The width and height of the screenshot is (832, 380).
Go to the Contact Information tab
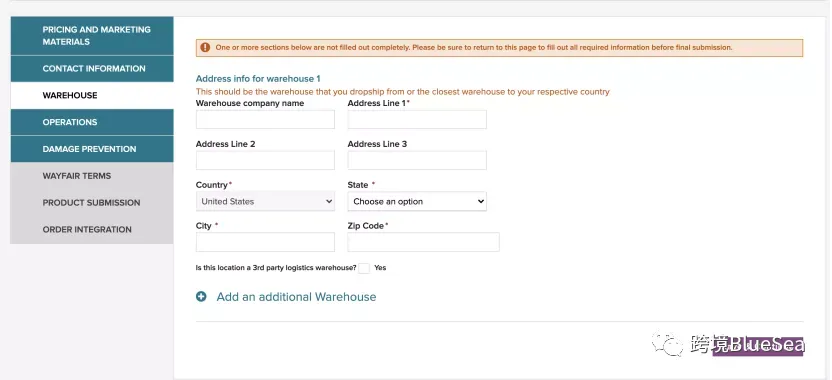[x=92, y=68]
